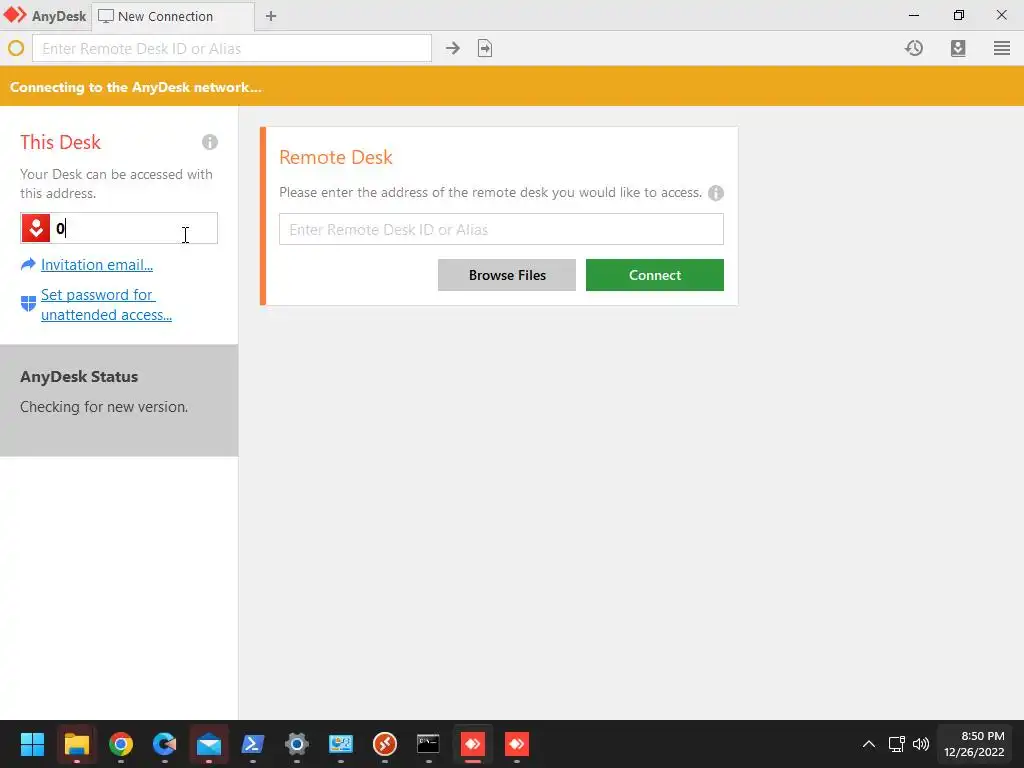Open the address book icon

958,48
